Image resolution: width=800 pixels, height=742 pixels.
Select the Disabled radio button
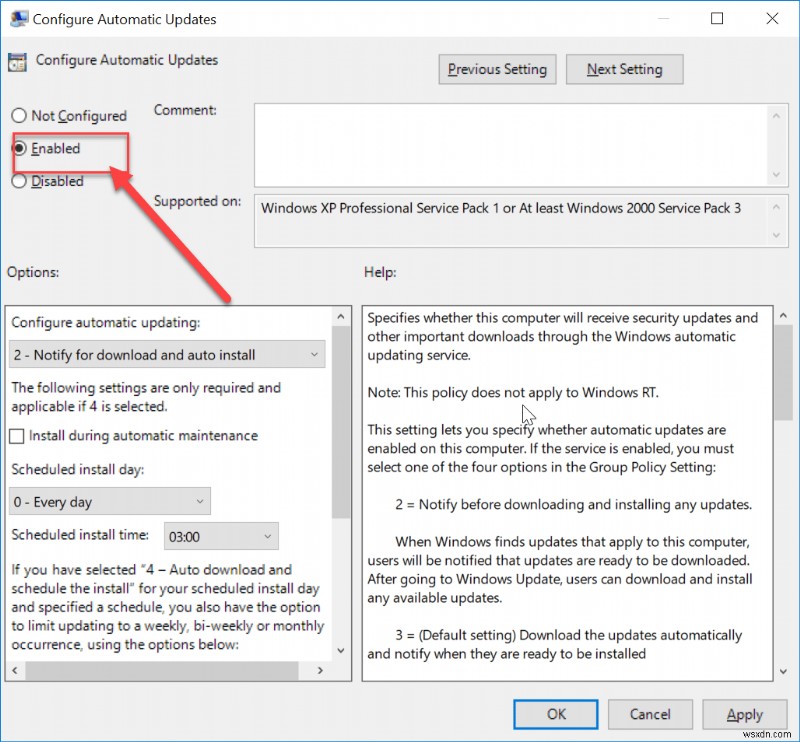tap(17, 181)
